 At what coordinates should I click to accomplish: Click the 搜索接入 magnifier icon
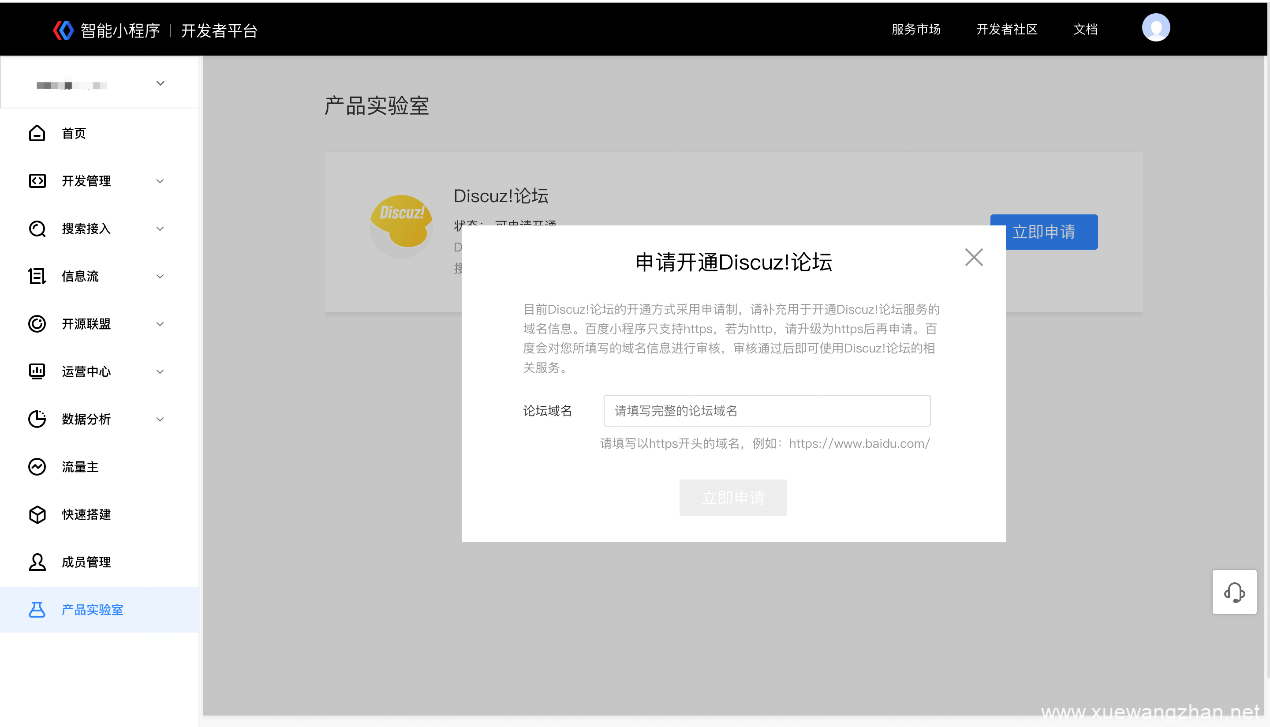pyautogui.click(x=37, y=229)
